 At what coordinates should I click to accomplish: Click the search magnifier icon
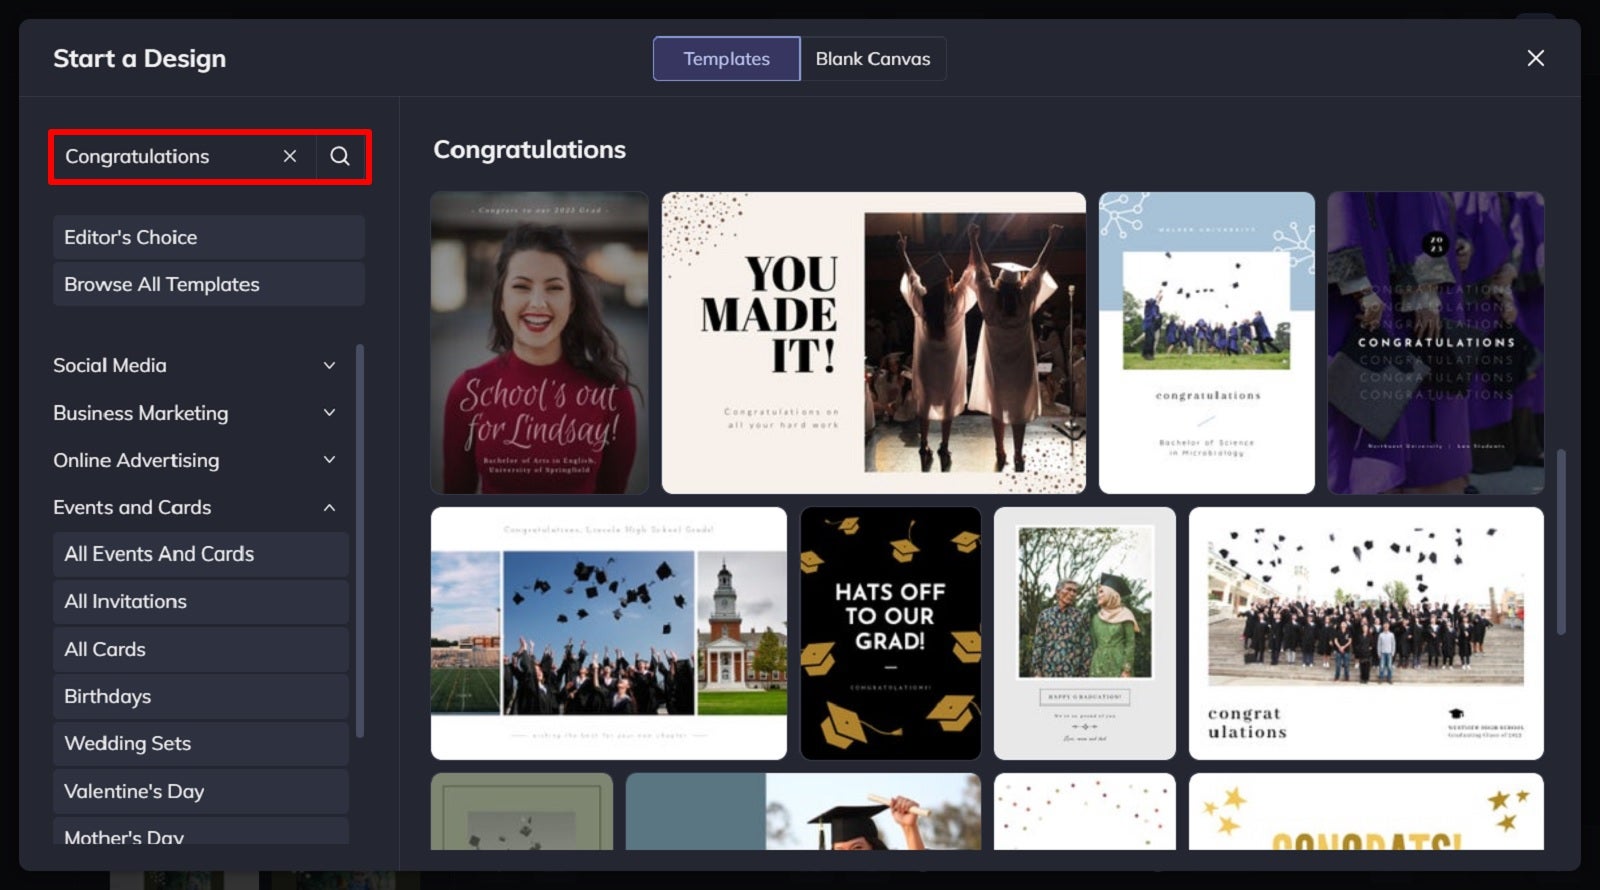pos(340,156)
